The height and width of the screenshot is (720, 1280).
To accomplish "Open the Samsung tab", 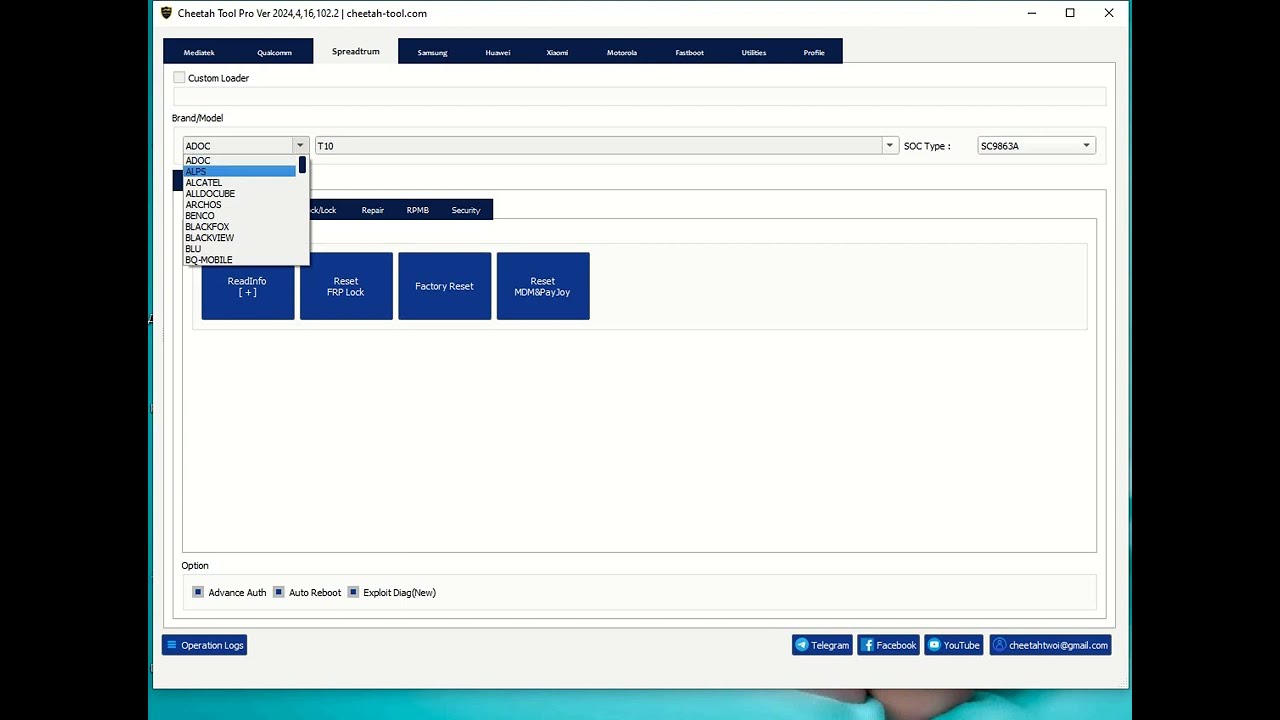I will (x=432, y=52).
